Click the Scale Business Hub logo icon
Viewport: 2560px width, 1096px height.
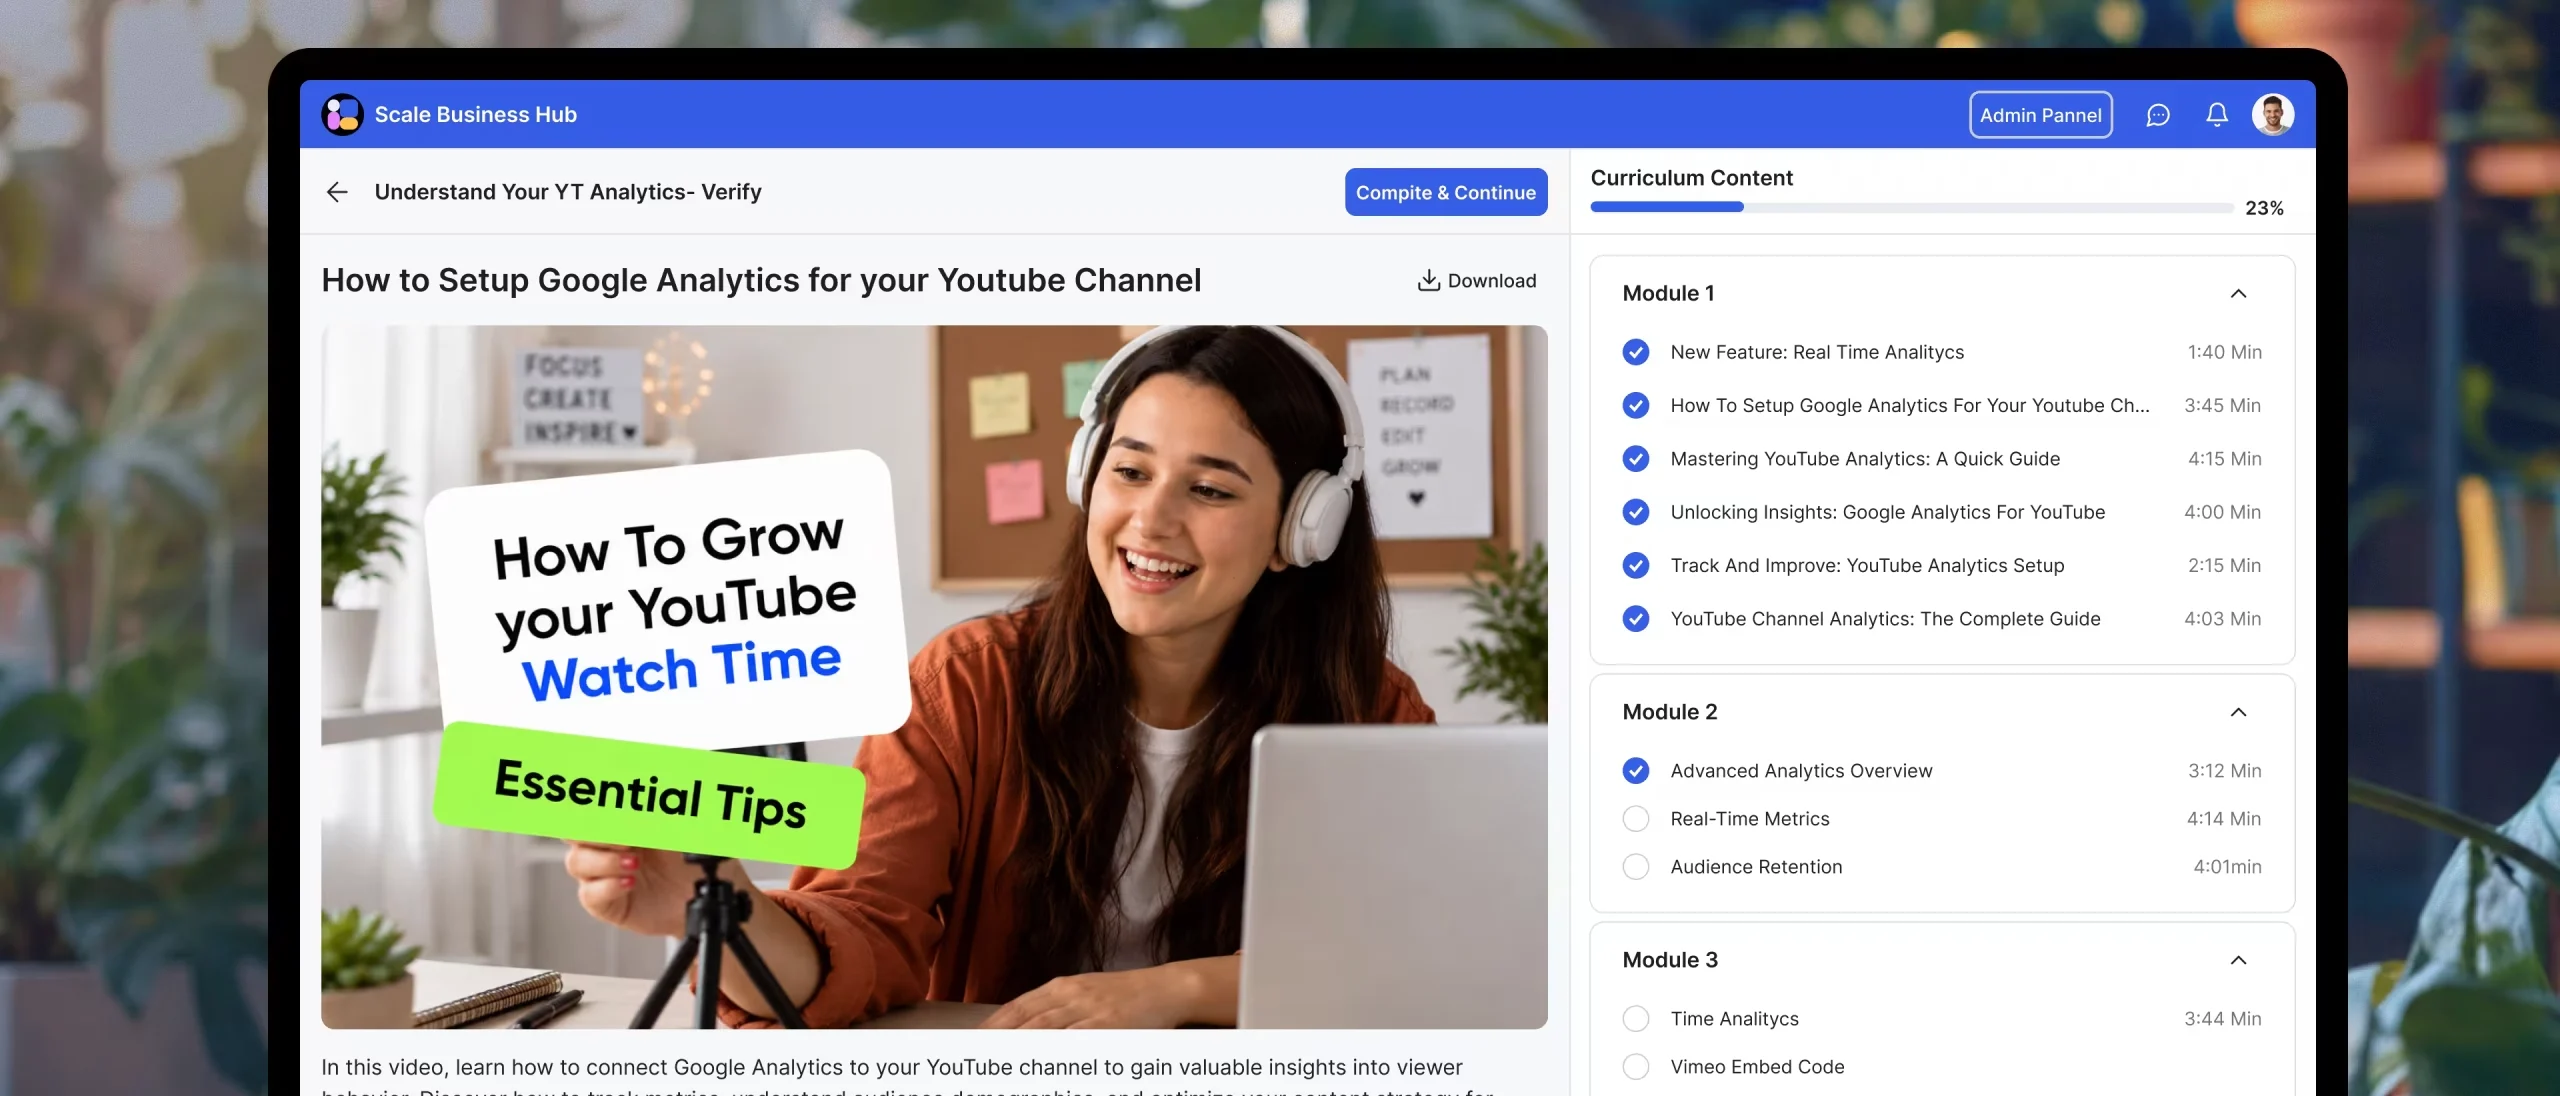[x=342, y=115]
